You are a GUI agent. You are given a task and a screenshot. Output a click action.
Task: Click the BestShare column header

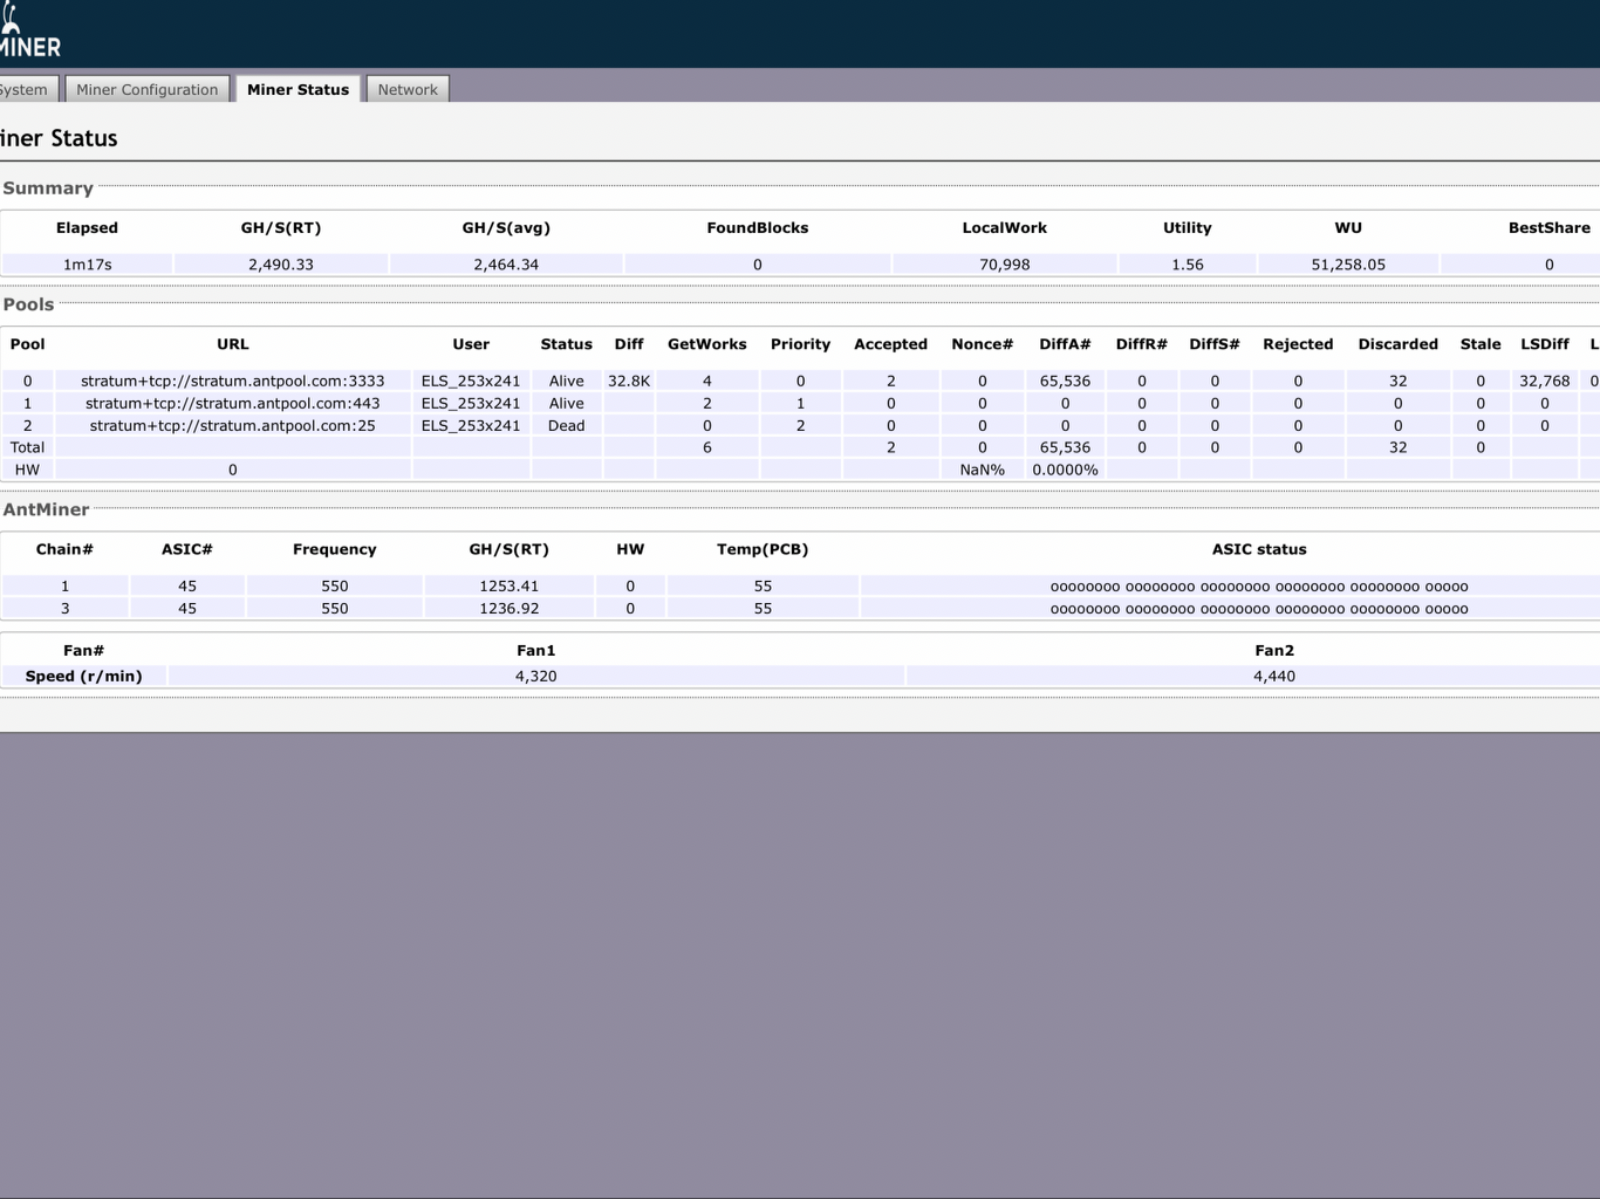tap(1549, 228)
